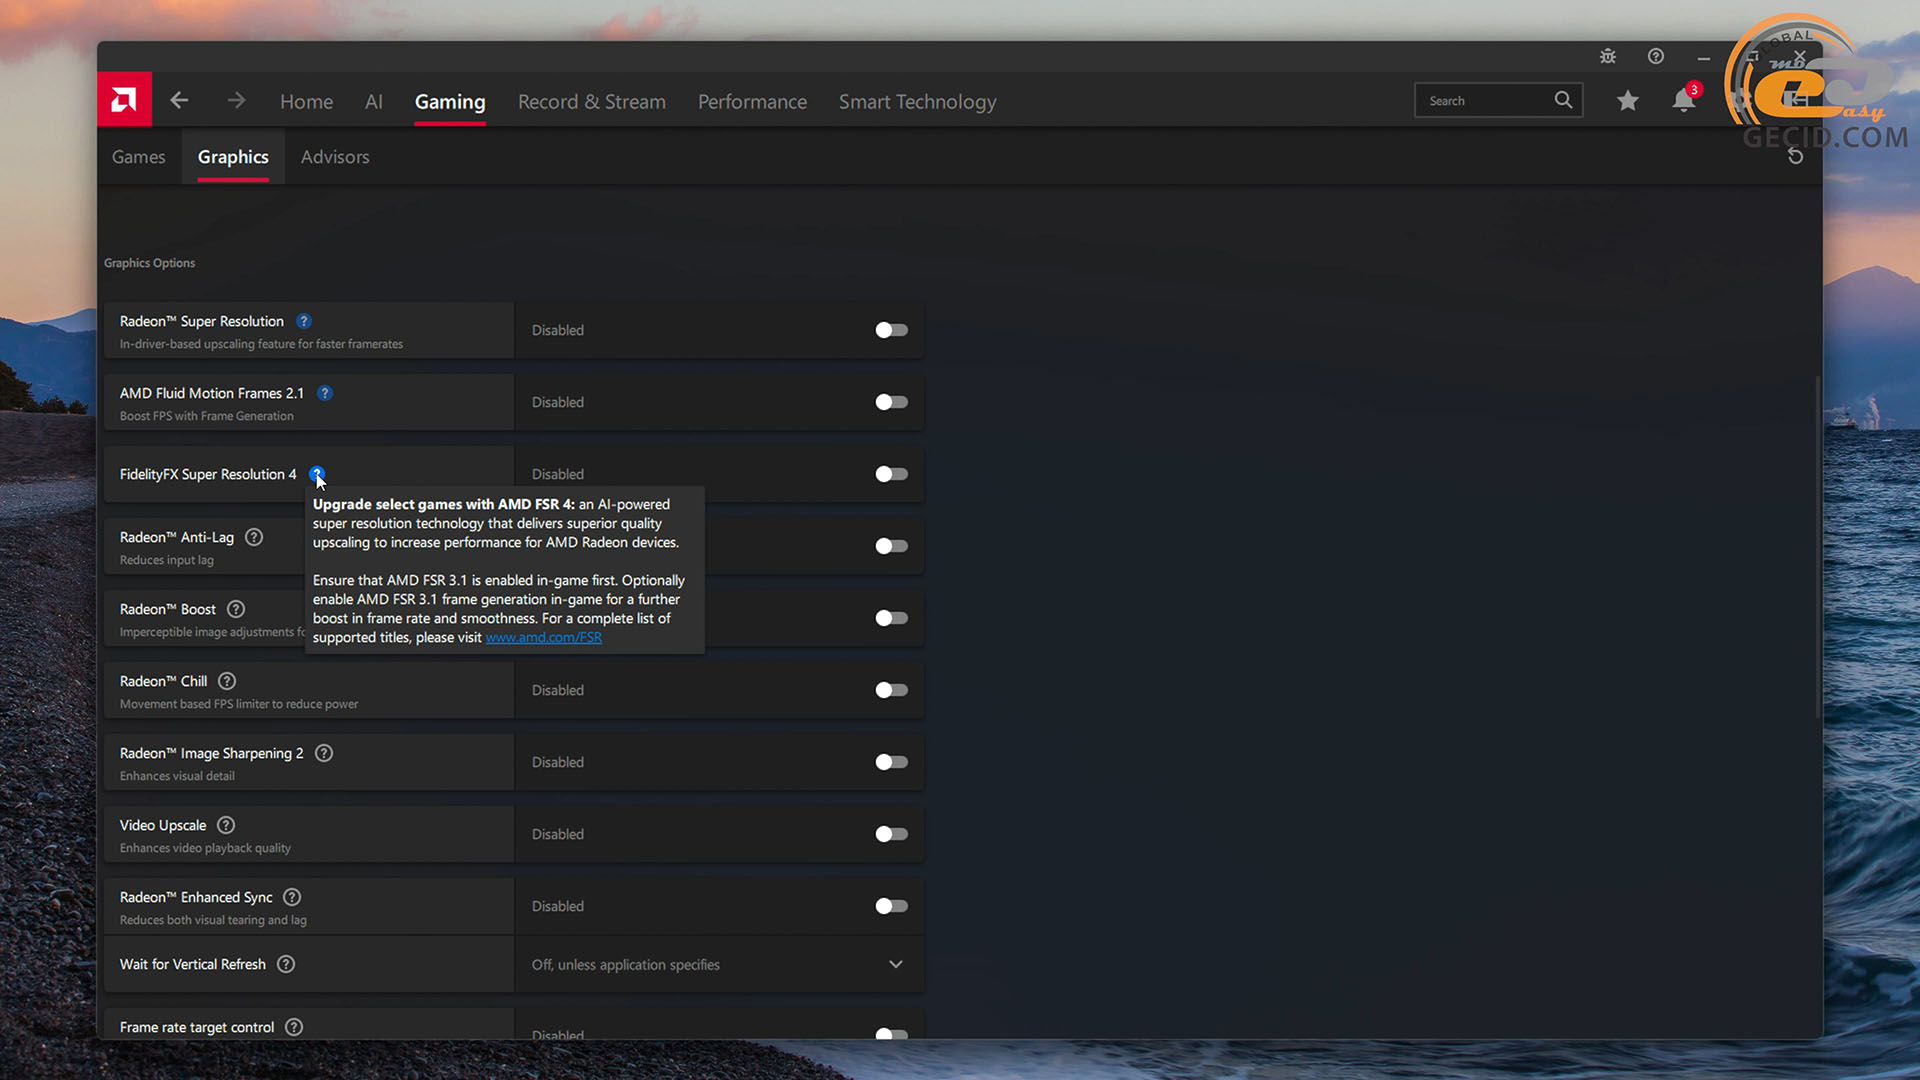Minimize the AMD Software window
The height and width of the screenshot is (1080, 1920).
(1704, 58)
